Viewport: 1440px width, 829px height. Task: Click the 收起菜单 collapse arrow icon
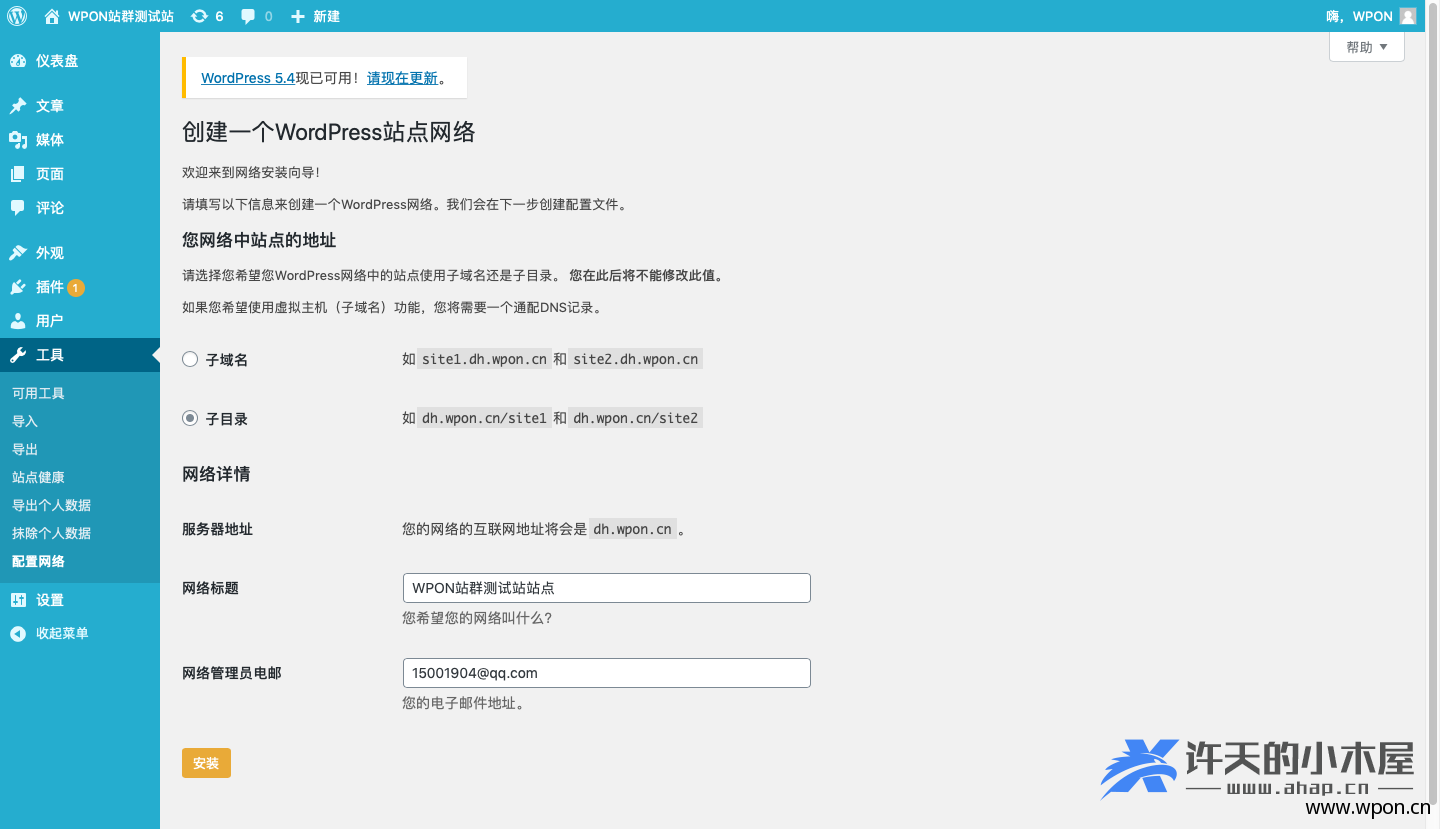point(18,634)
